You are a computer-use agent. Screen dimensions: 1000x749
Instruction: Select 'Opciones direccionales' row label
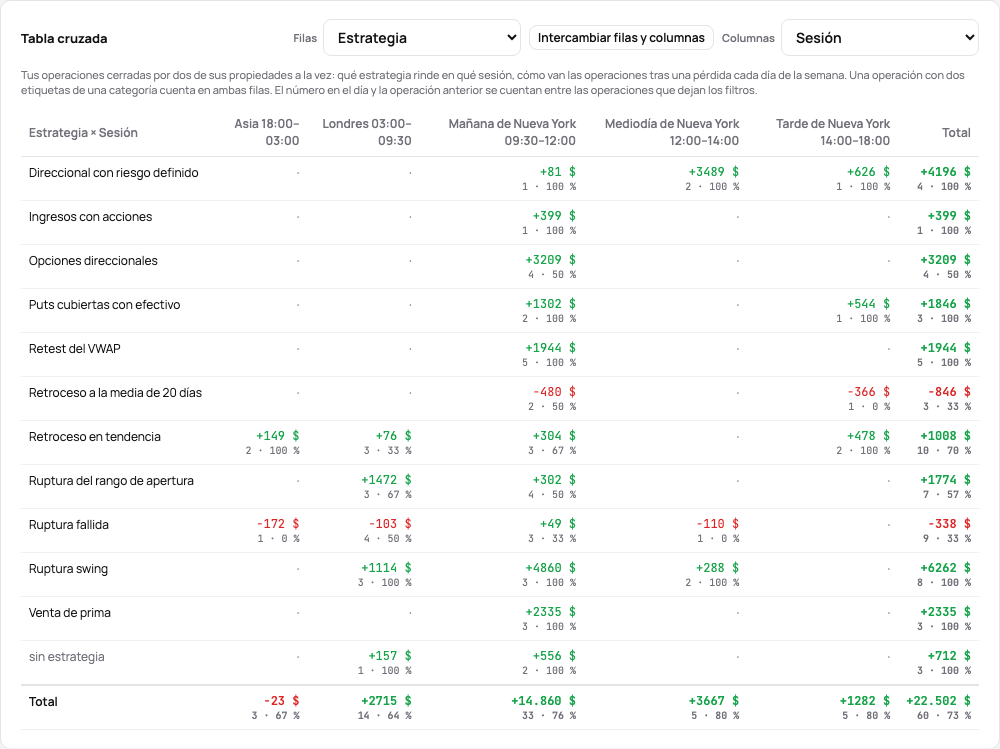click(93, 261)
